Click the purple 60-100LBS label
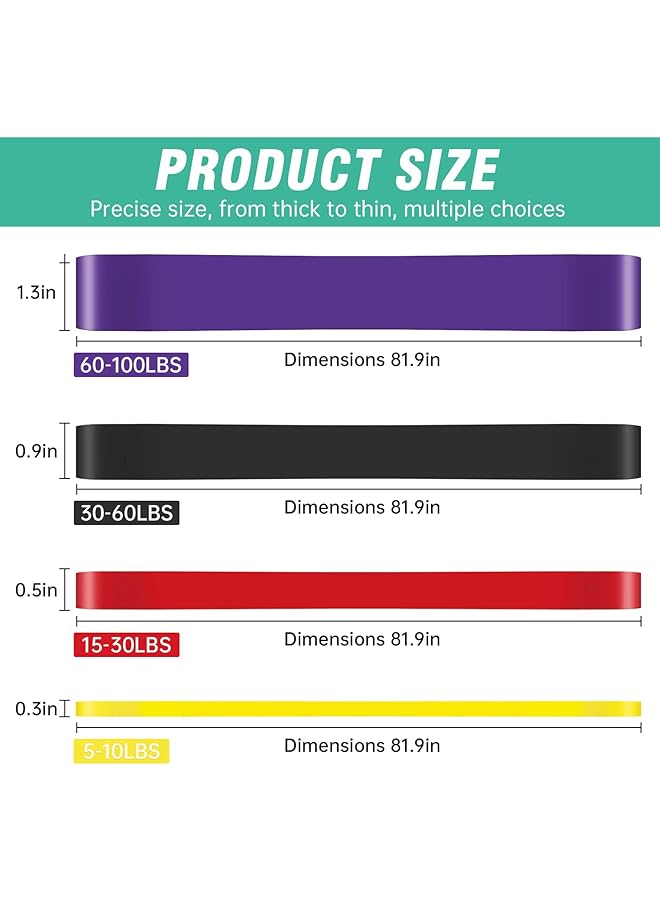Screen dimensions: 660x900 [131, 365]
